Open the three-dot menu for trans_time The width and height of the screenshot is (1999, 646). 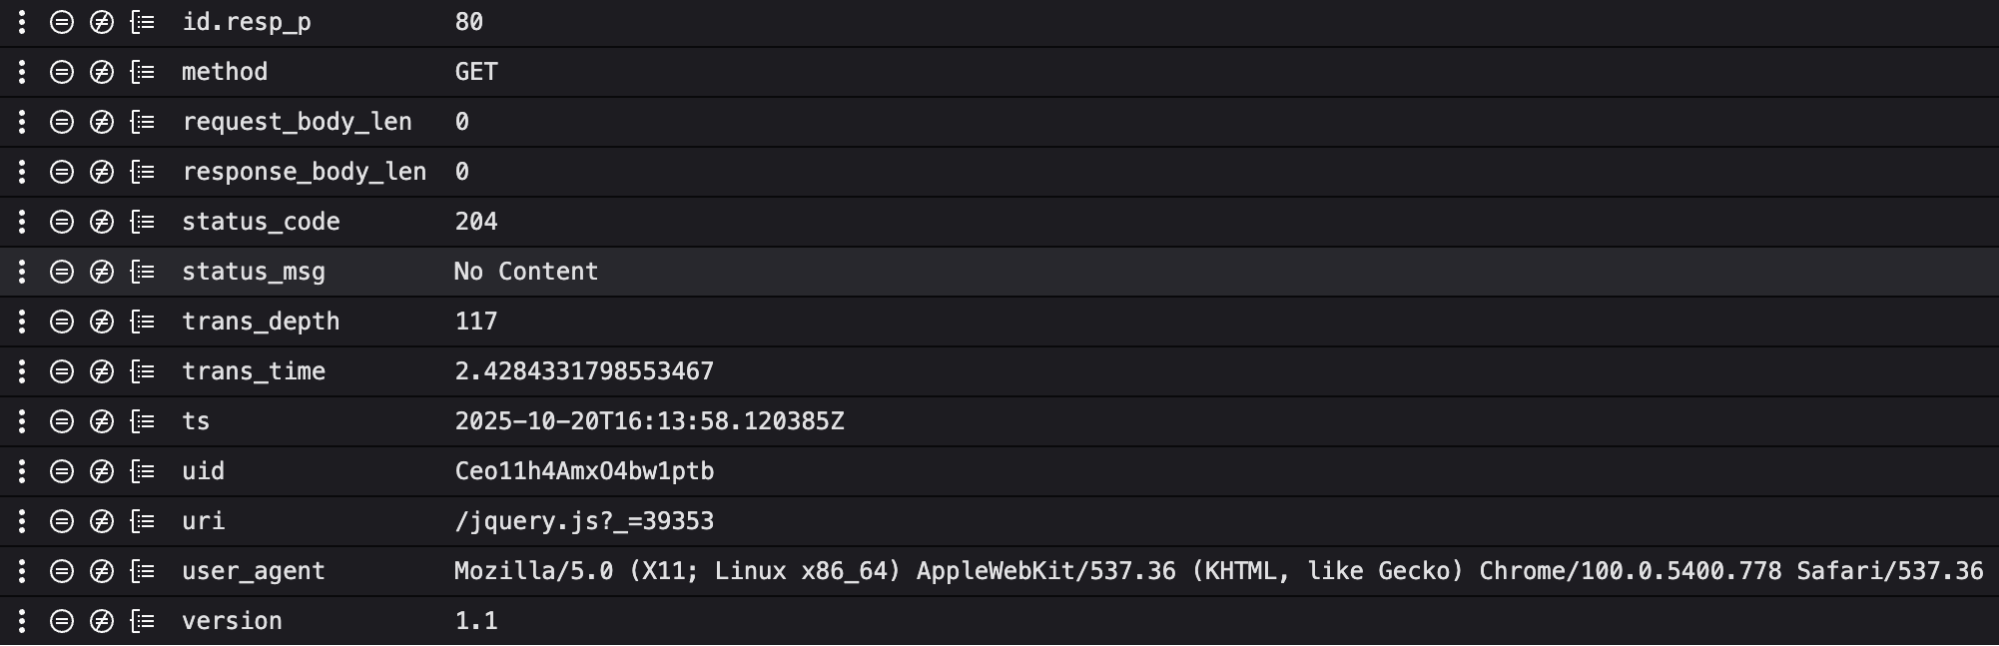[22, 372]
